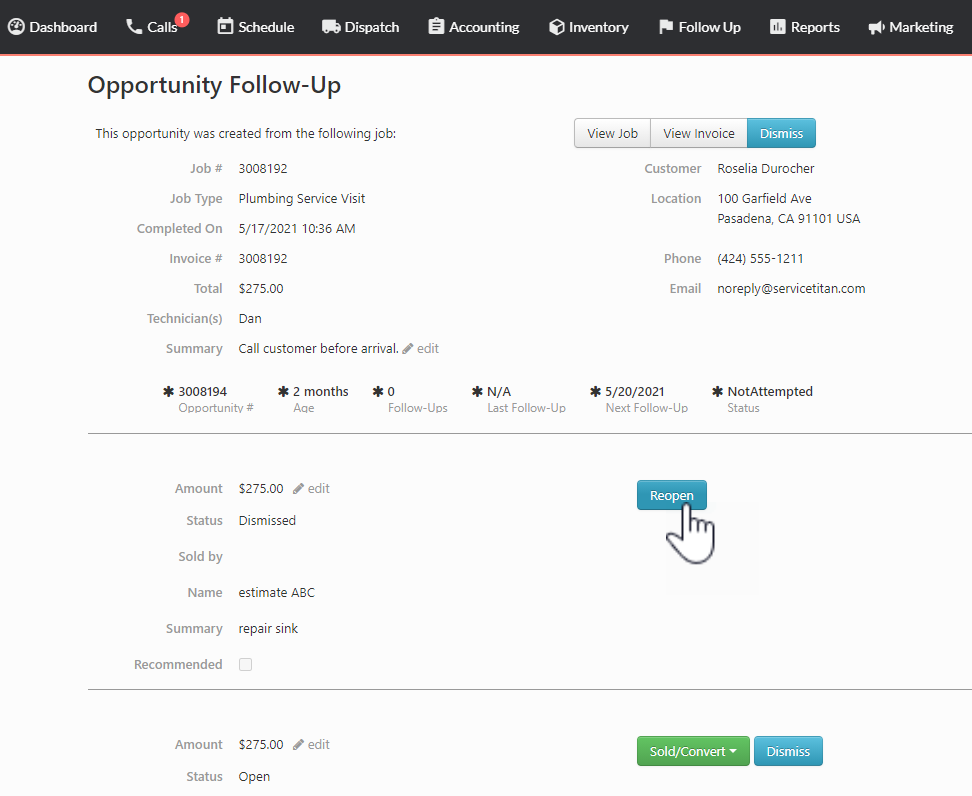Viewport: 972px width, 796px height.
Task: Dismiss the opportunity using top Dismiss button
Action: click(781, 133)
